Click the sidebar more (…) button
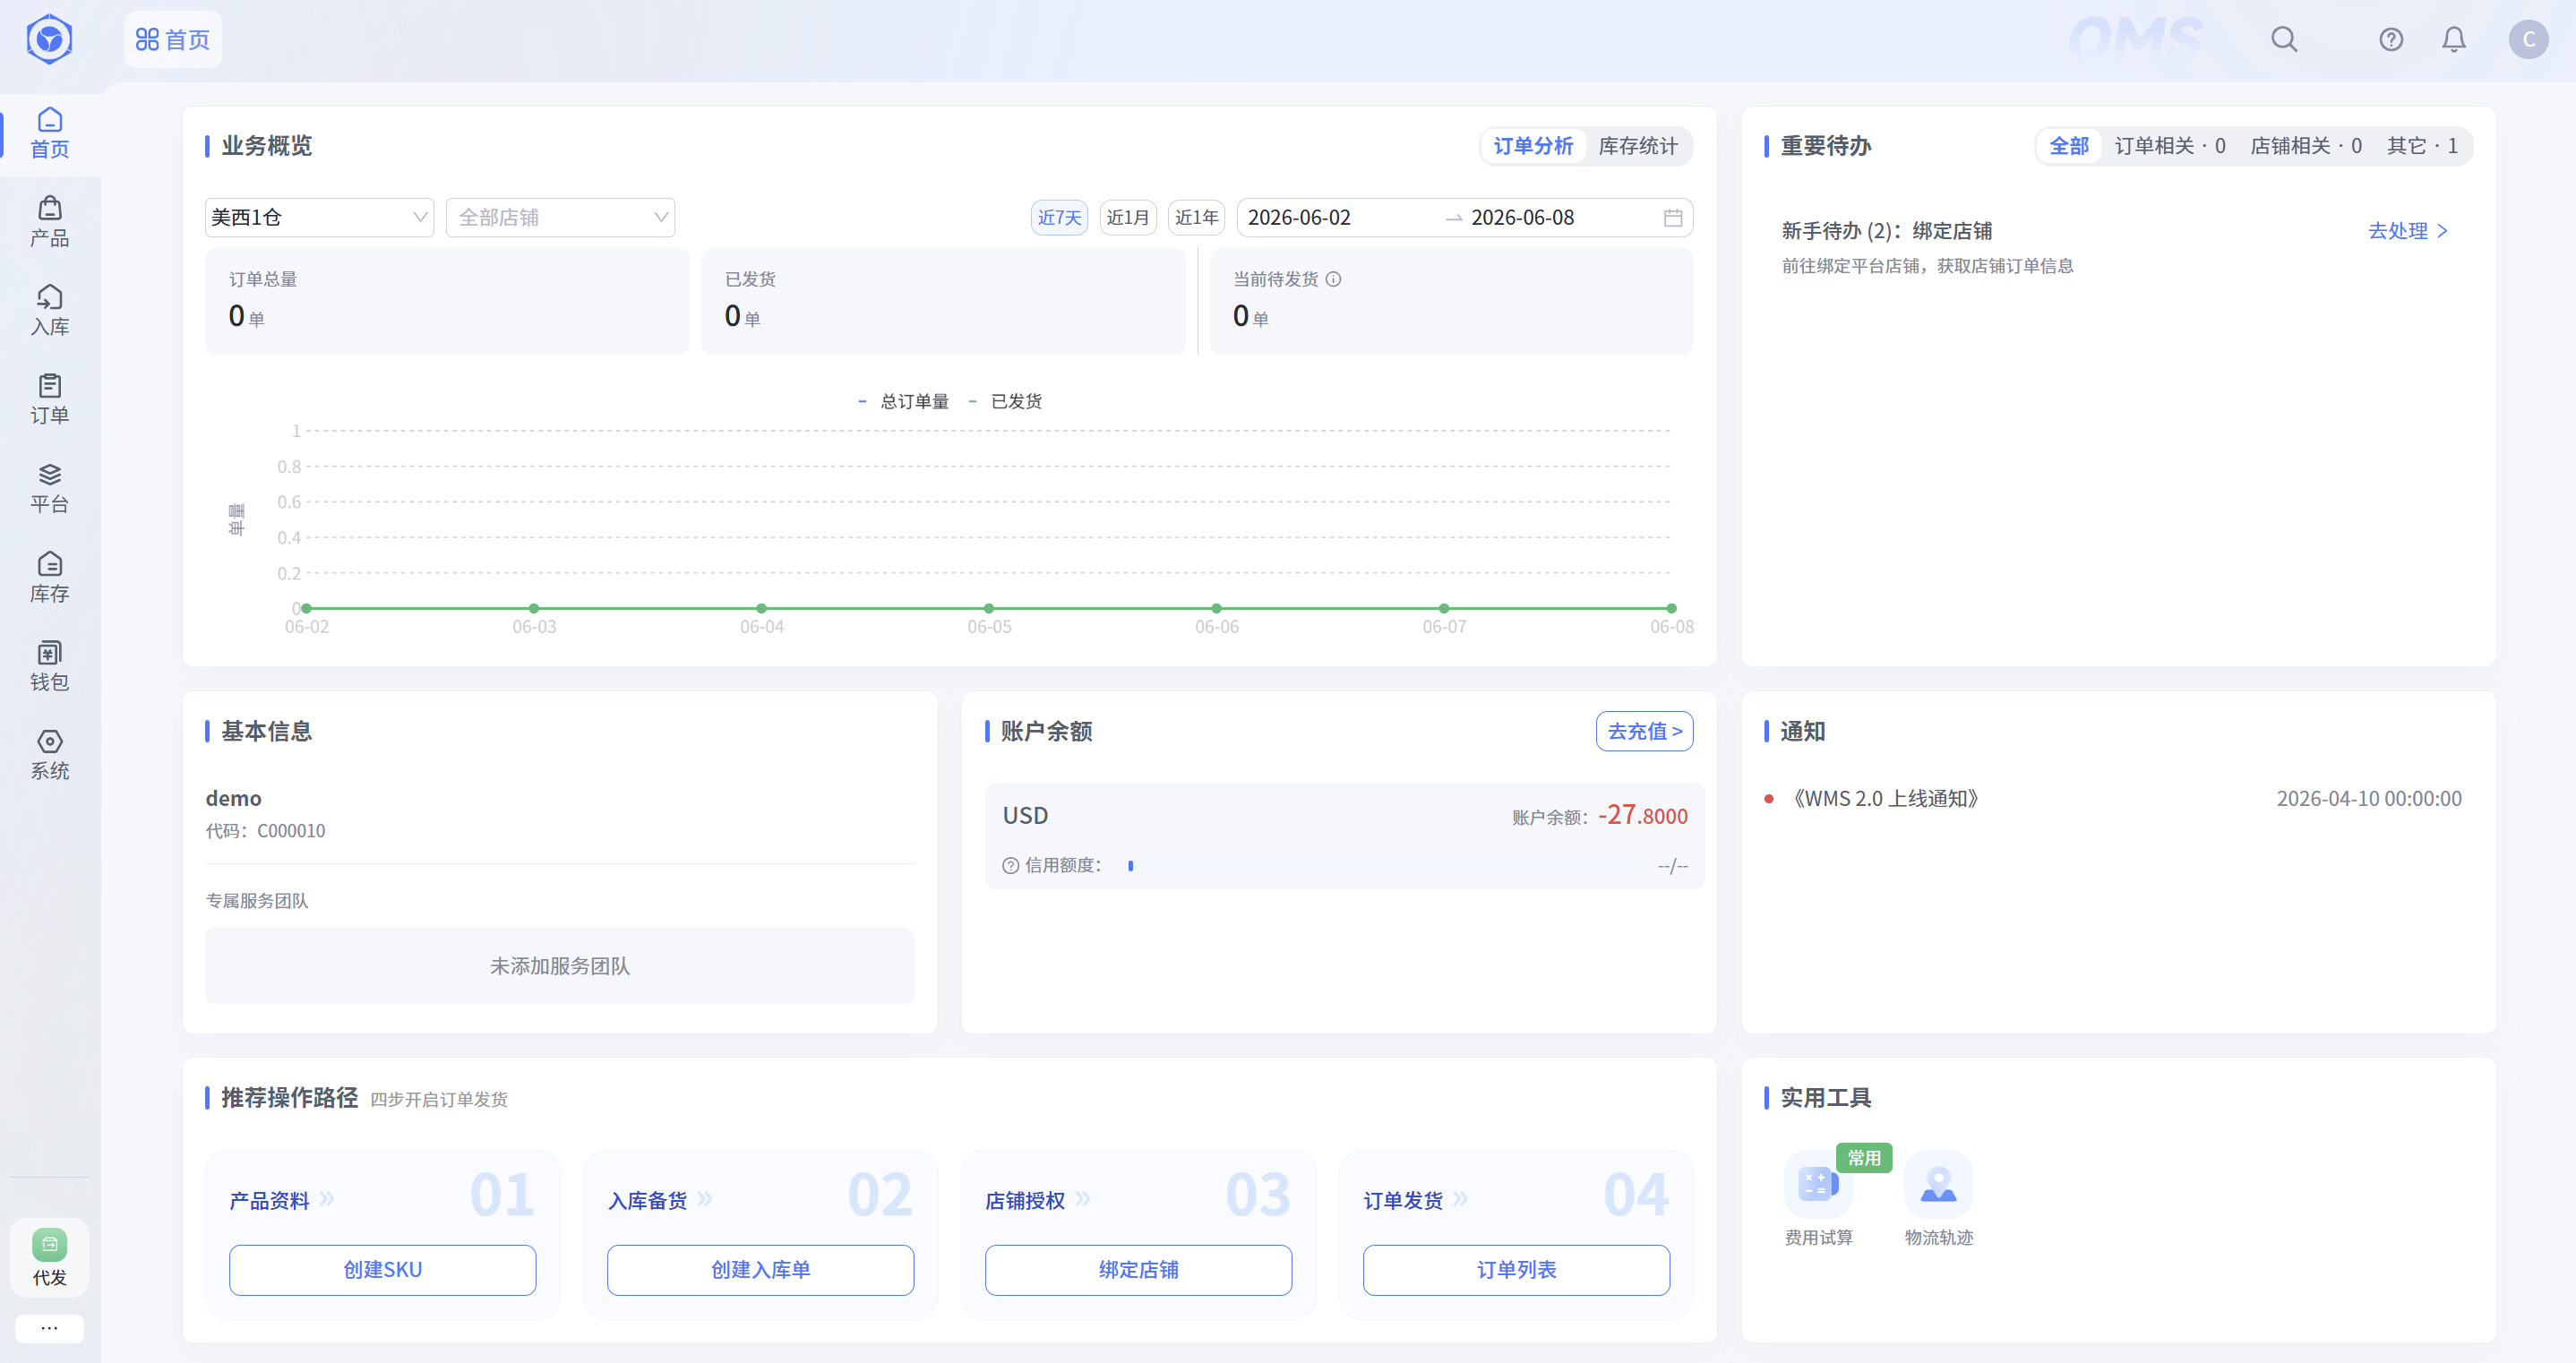The width and height of the screenshot is (2576, 1363). [49, 1328]
